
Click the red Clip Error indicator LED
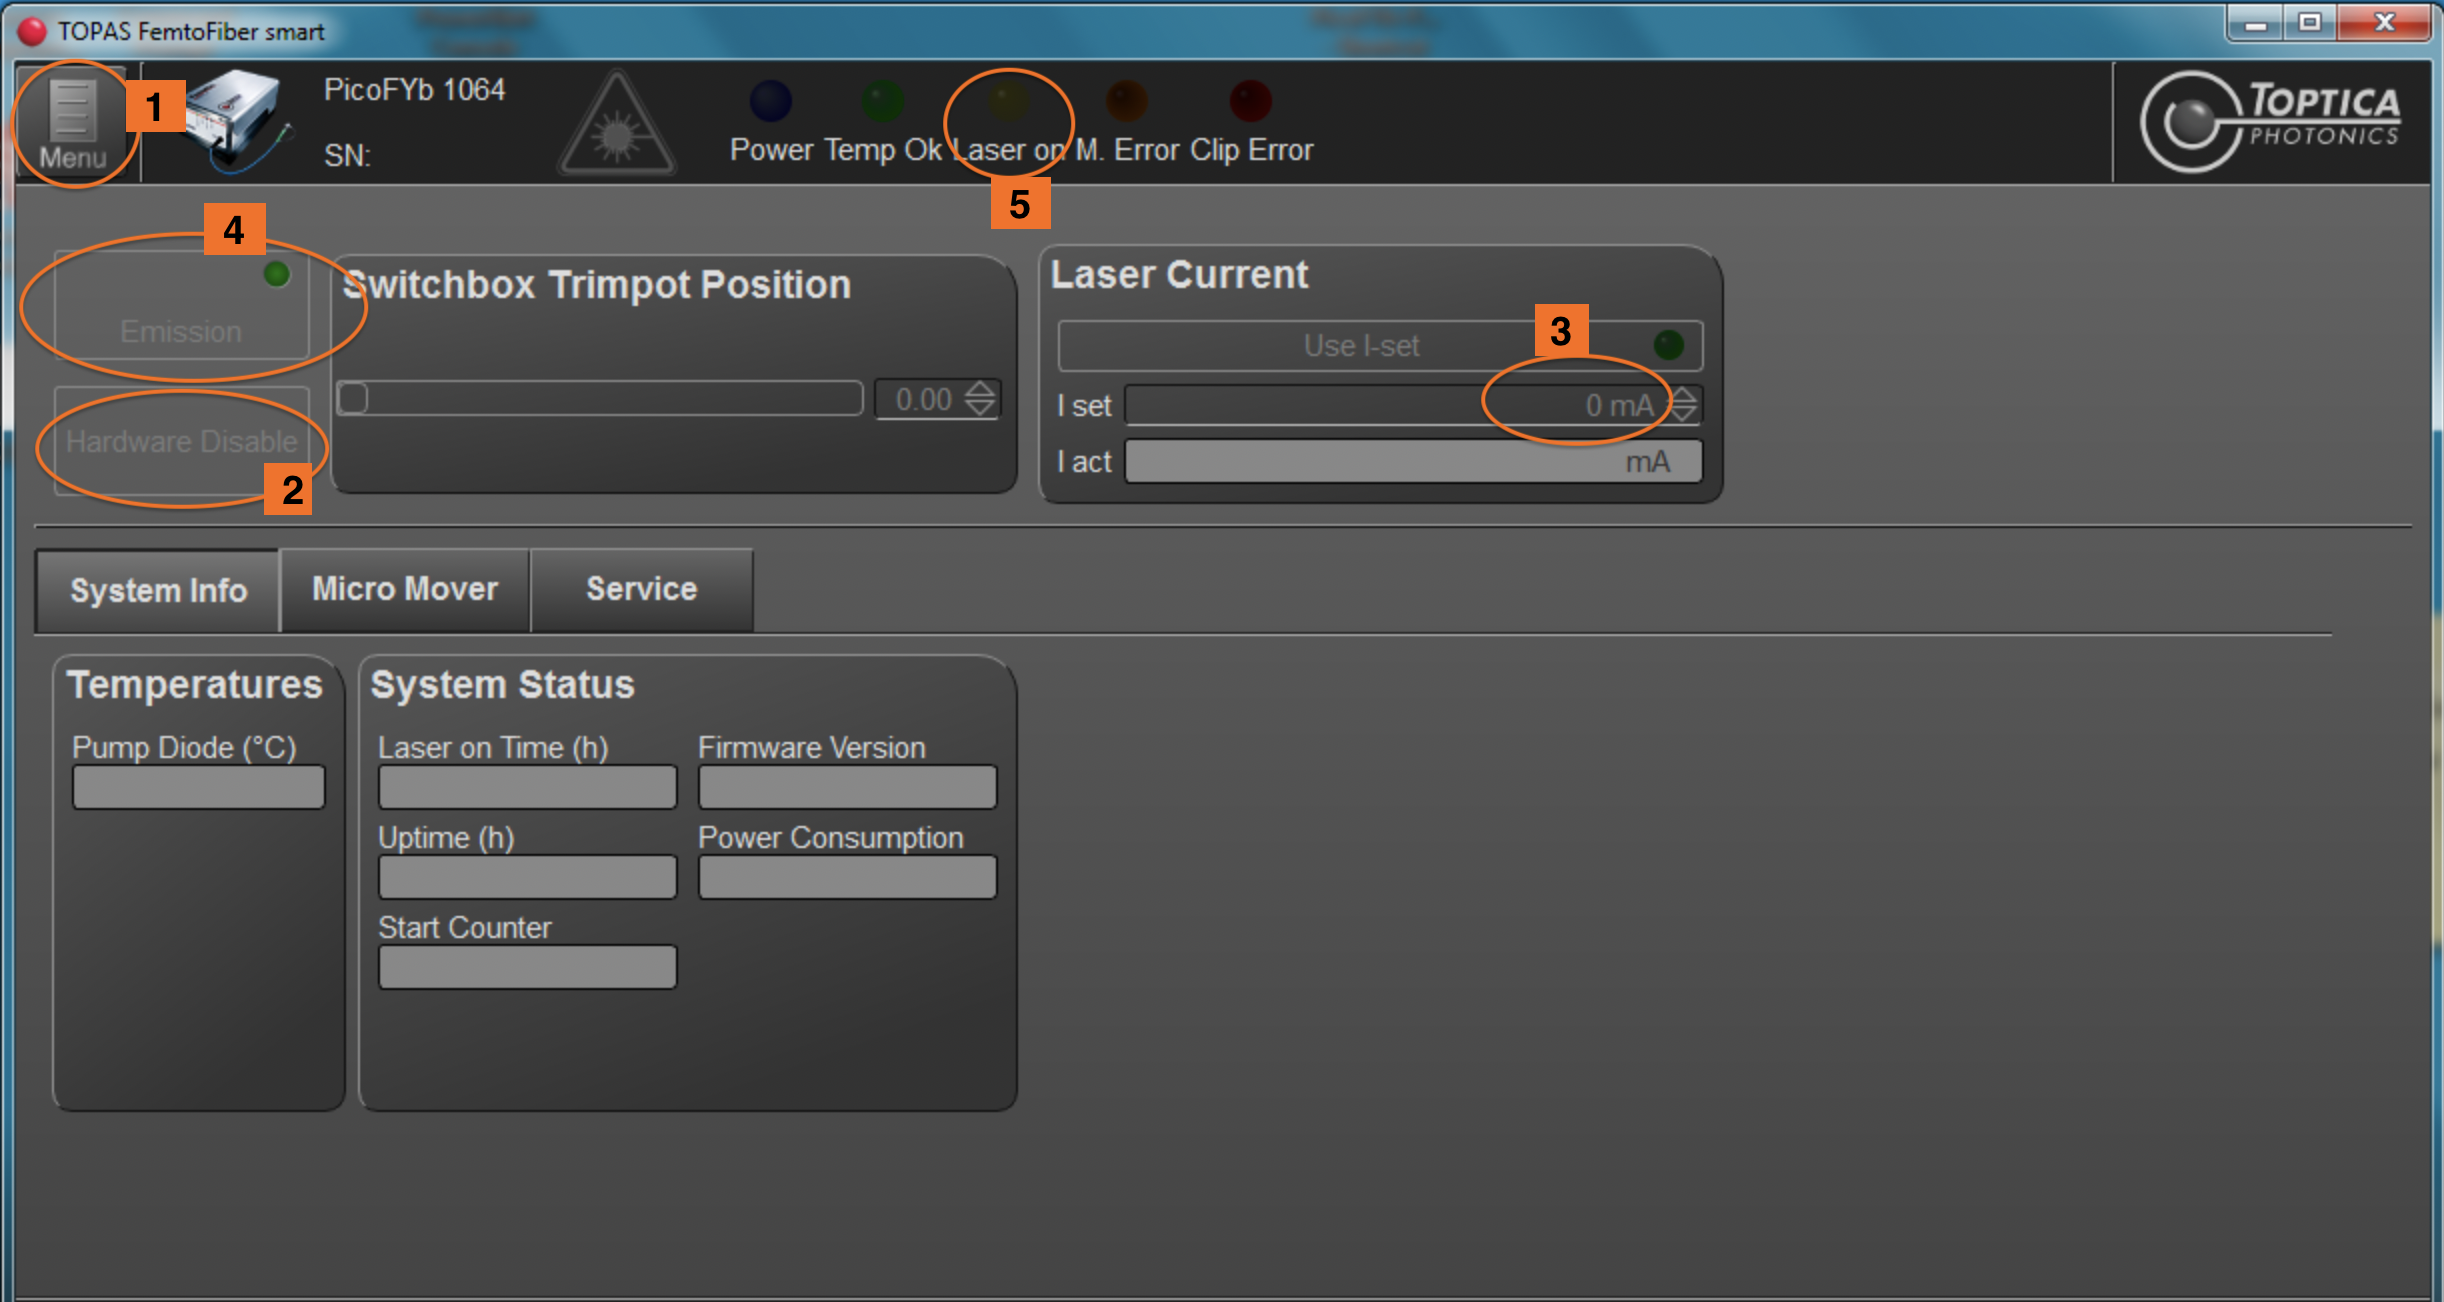tap(1251, 100)
